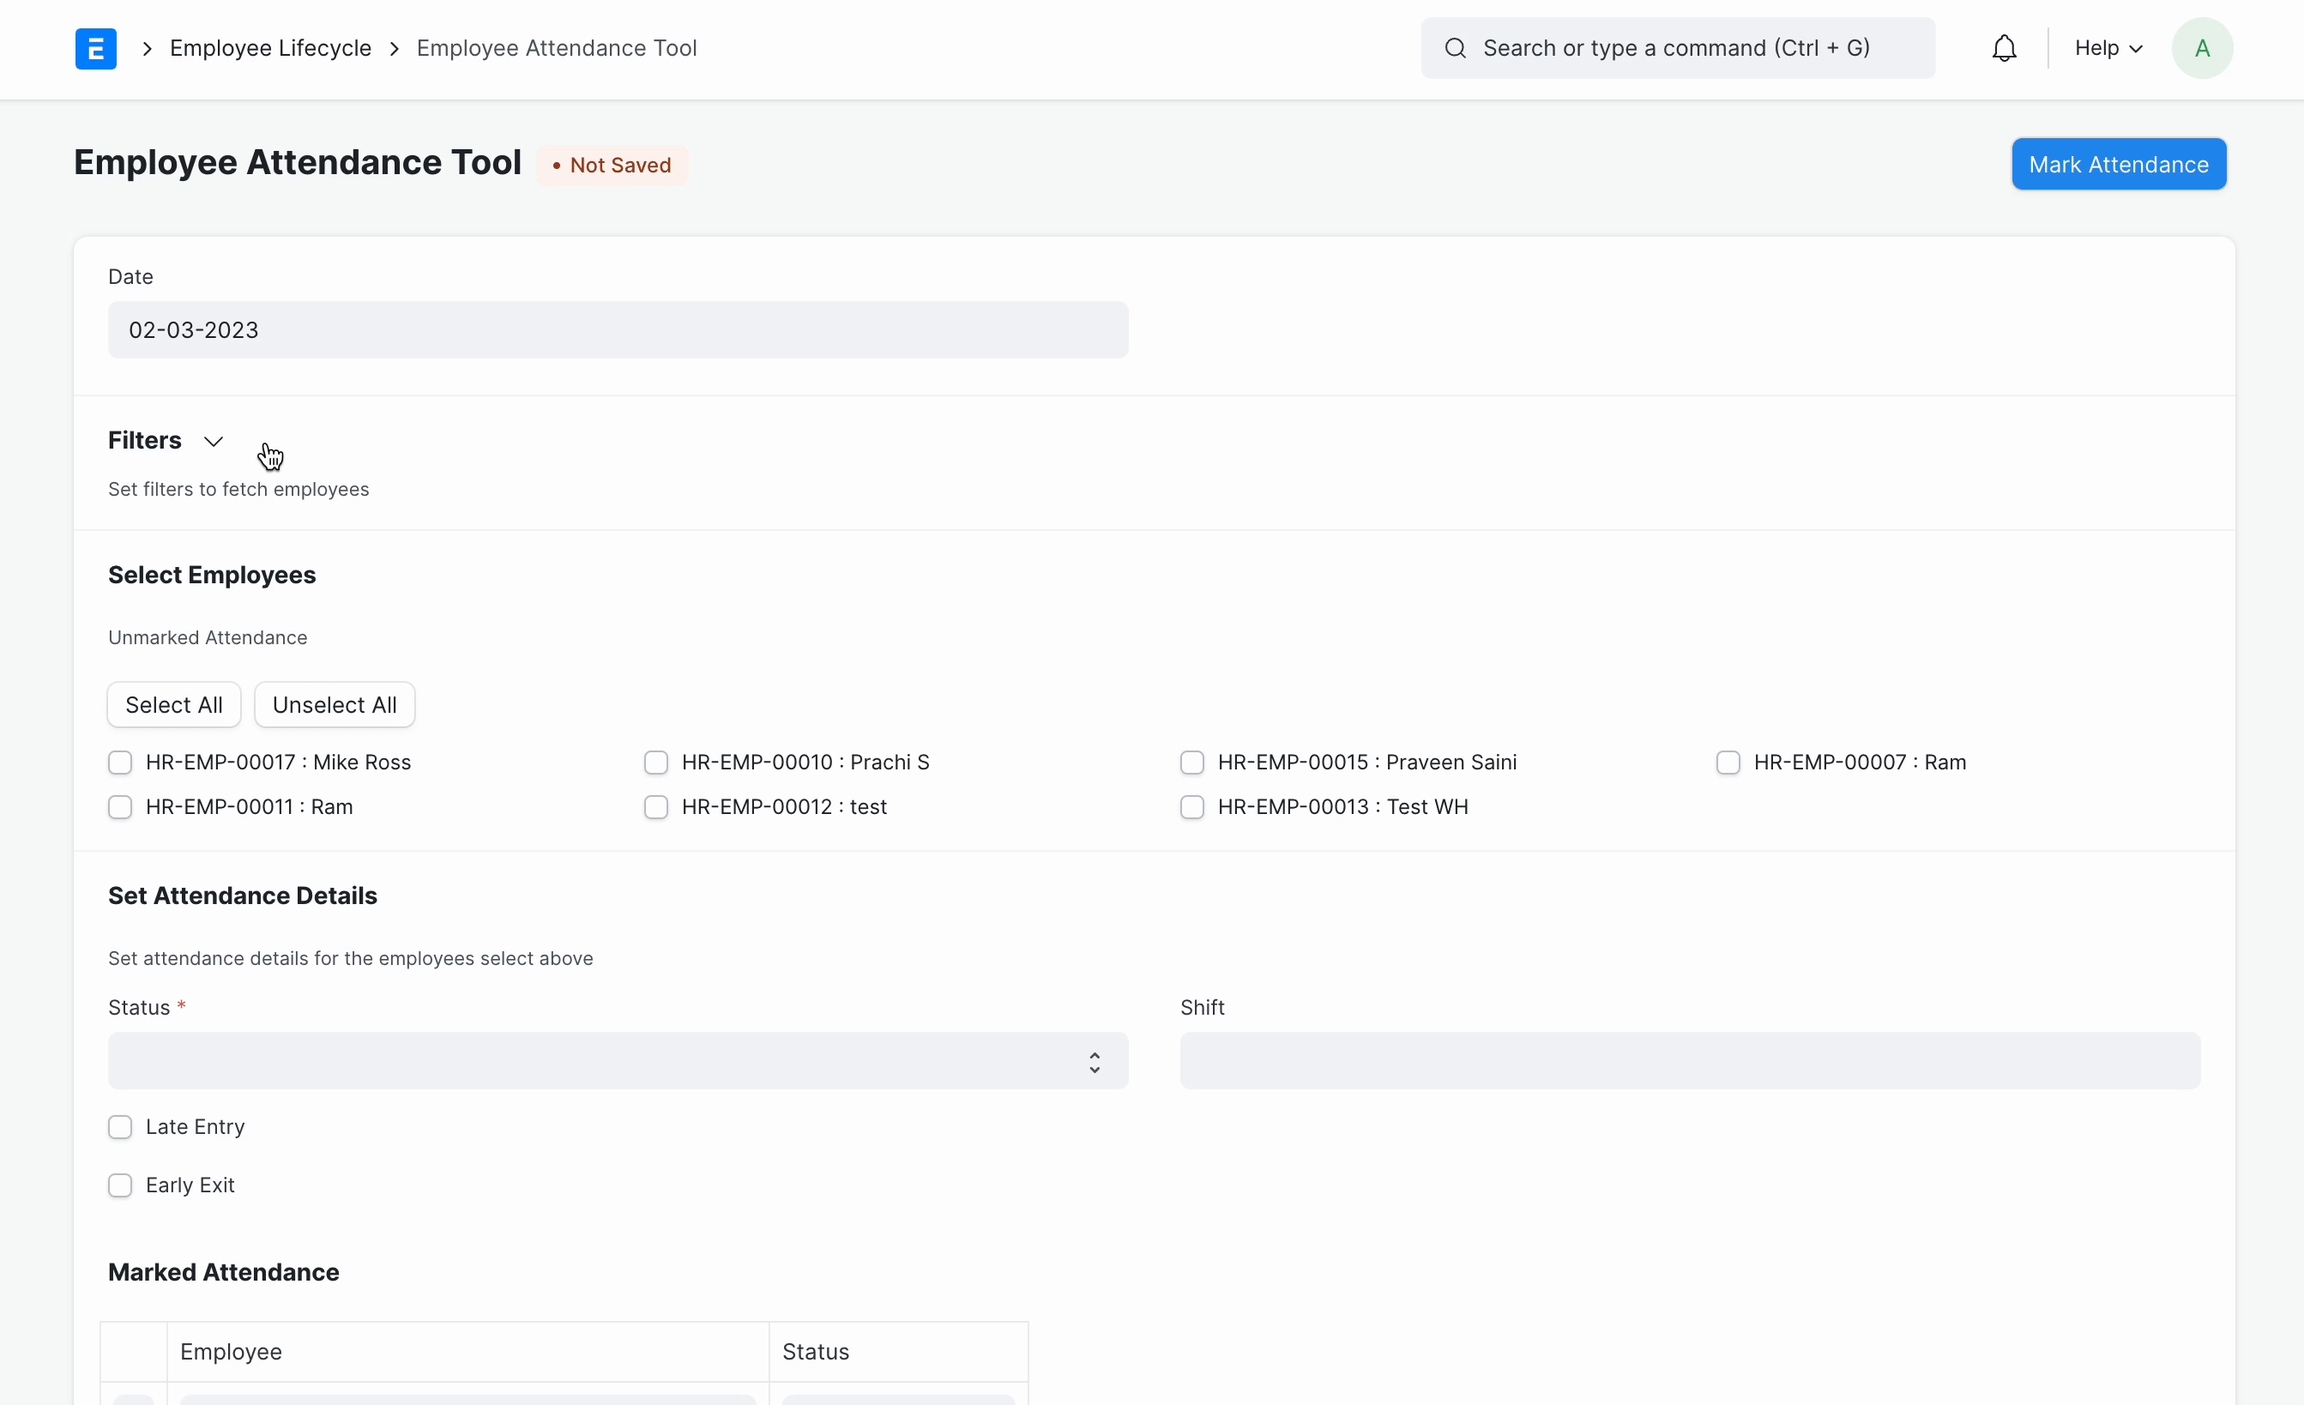
Task: Select HR-EMP-00010 Prachi S checkbox
Action: (x=656, y=763)
